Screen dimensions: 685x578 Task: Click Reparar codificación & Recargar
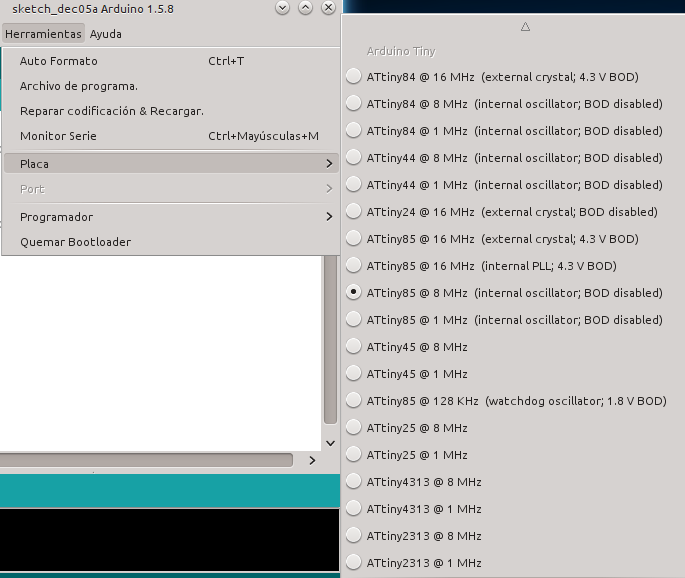170,111
